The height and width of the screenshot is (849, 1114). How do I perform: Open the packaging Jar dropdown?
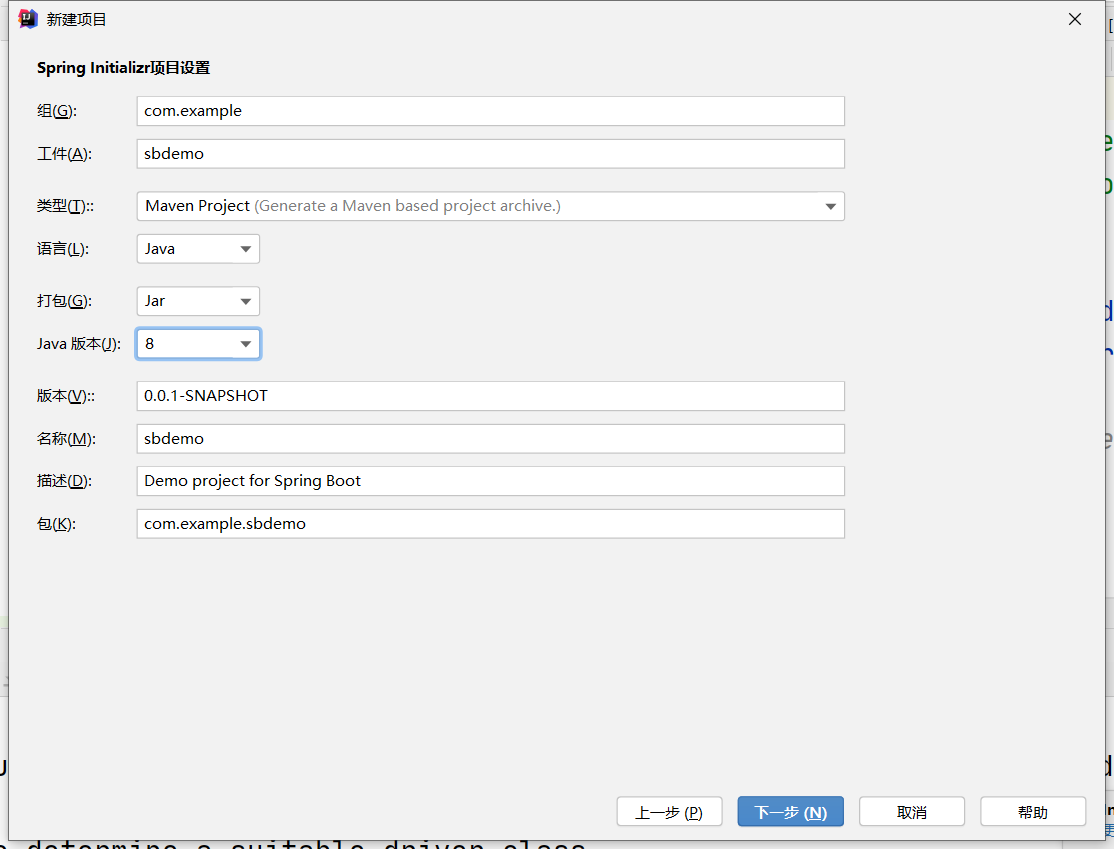pyautogui.click(x=198, y=301)
